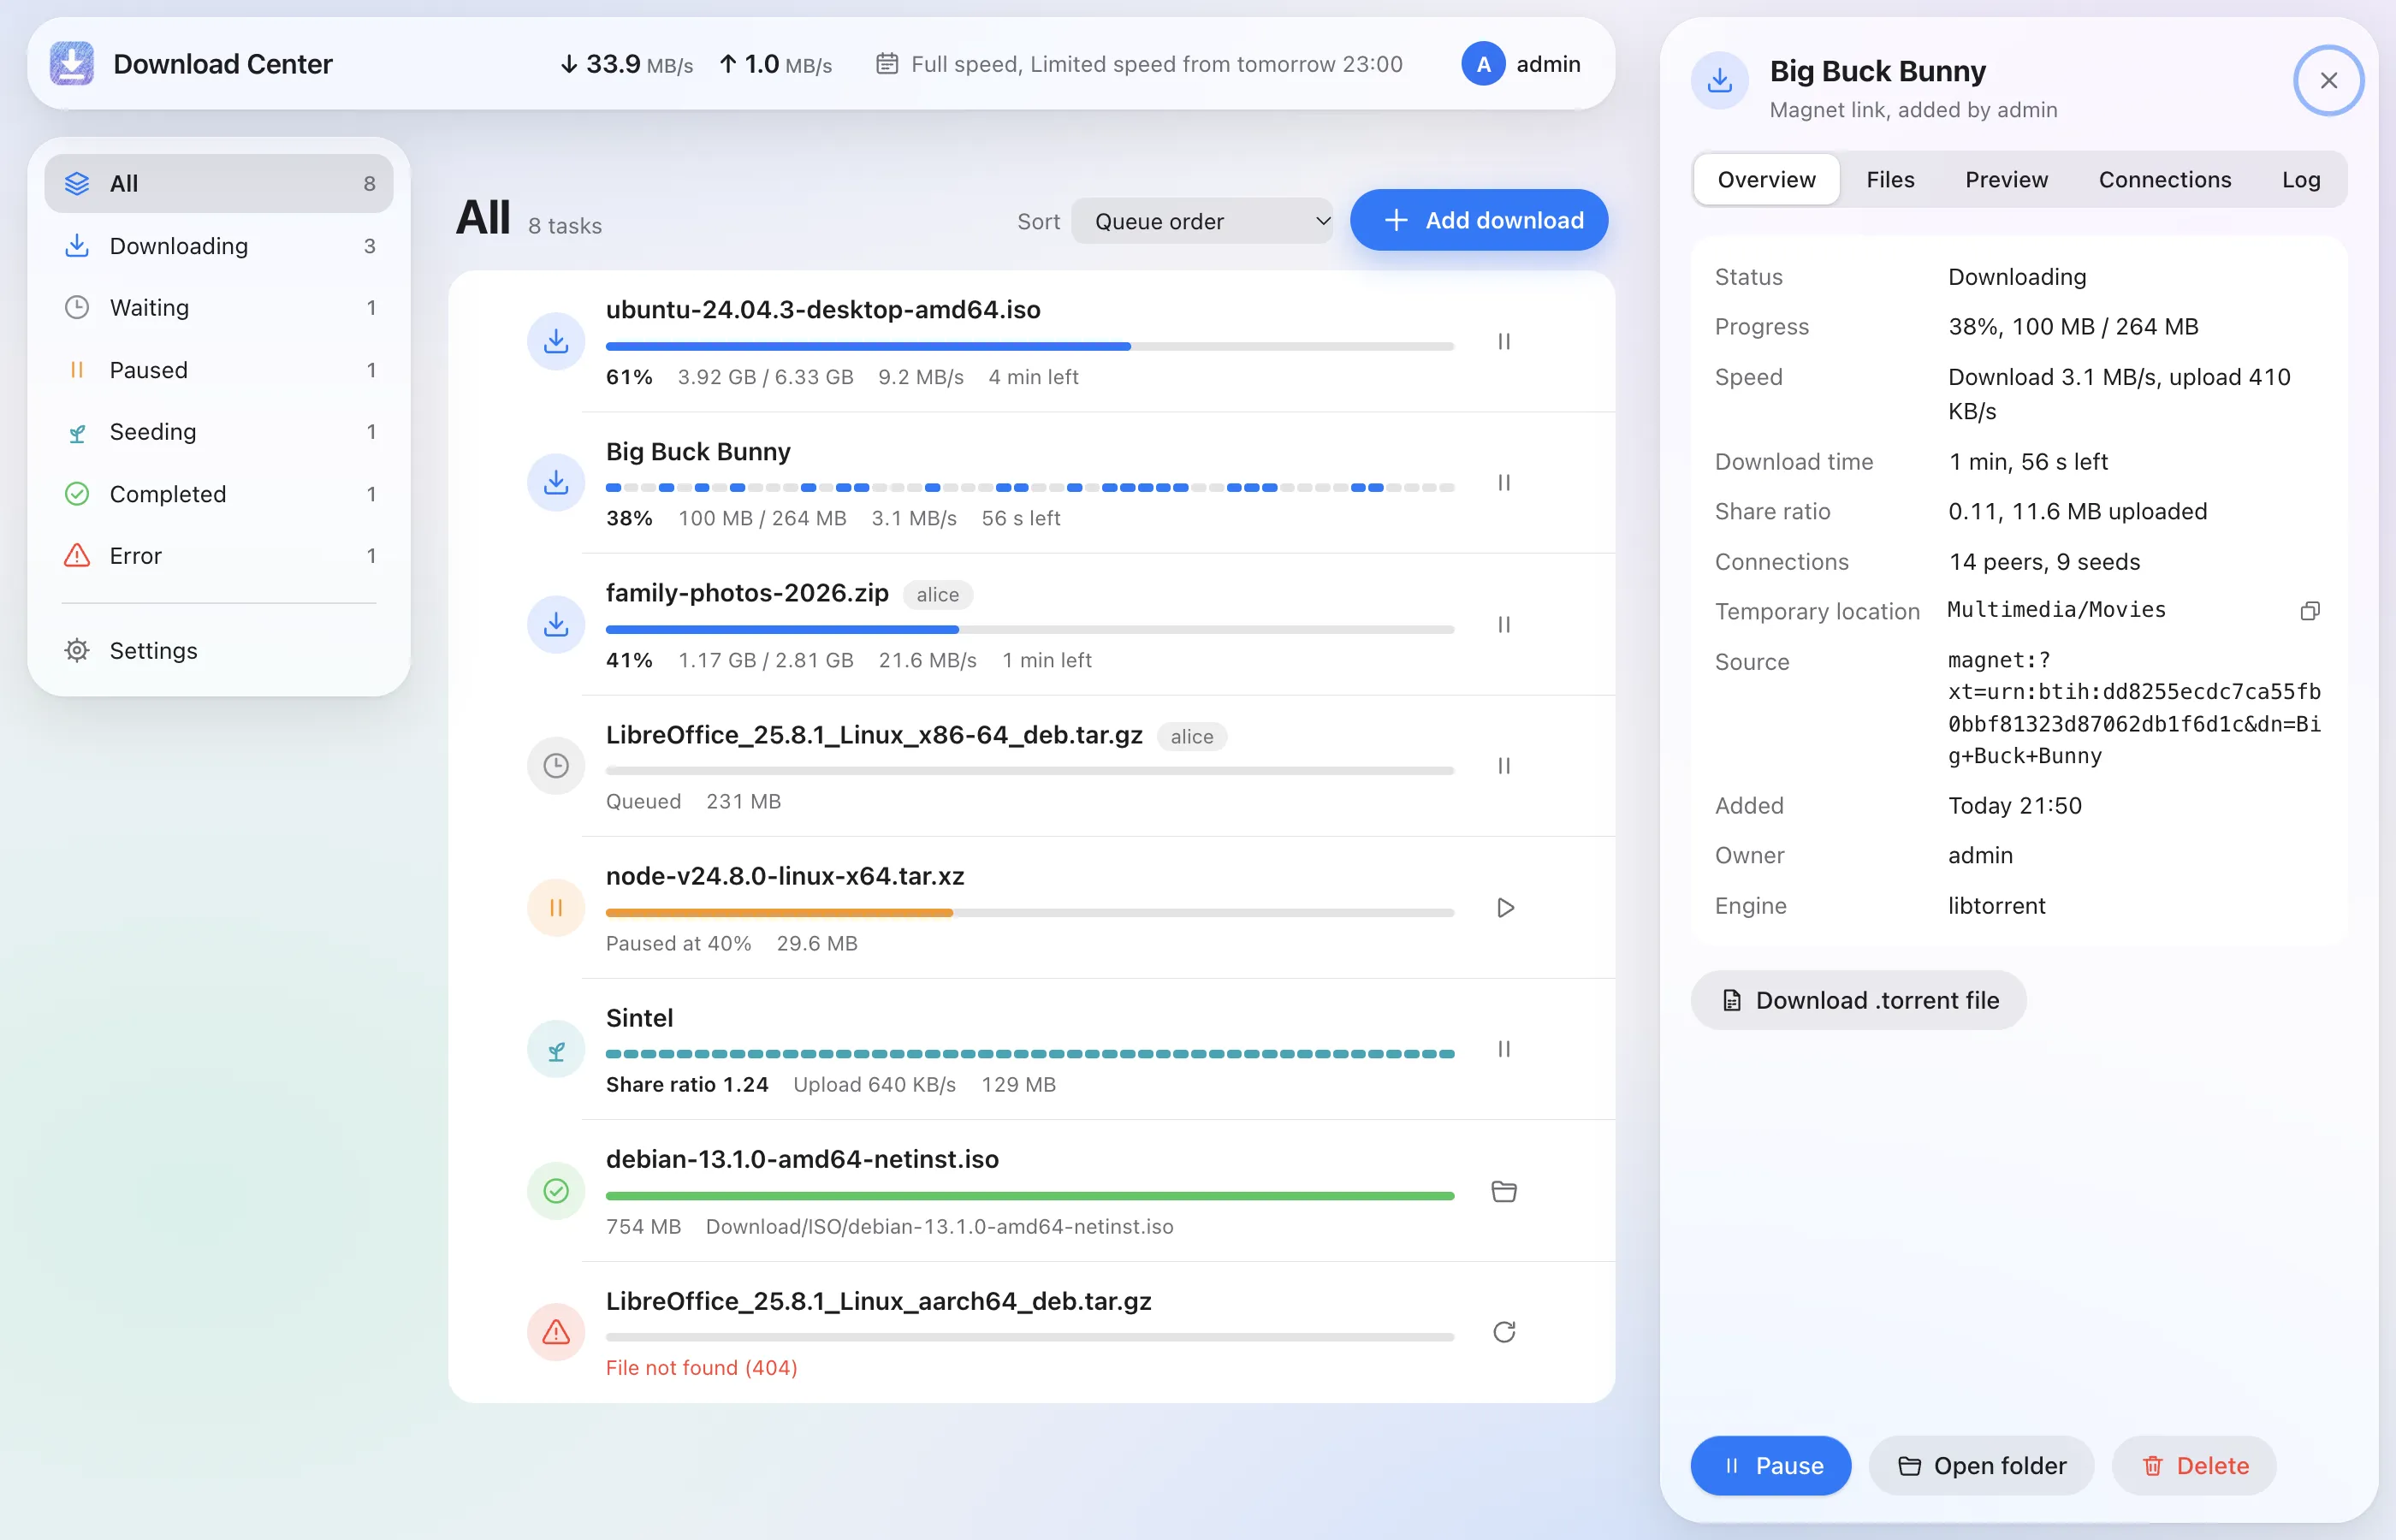
Task: Open folder of debian-13.1.0 netinst ISO
Action: (1503, 1190)
